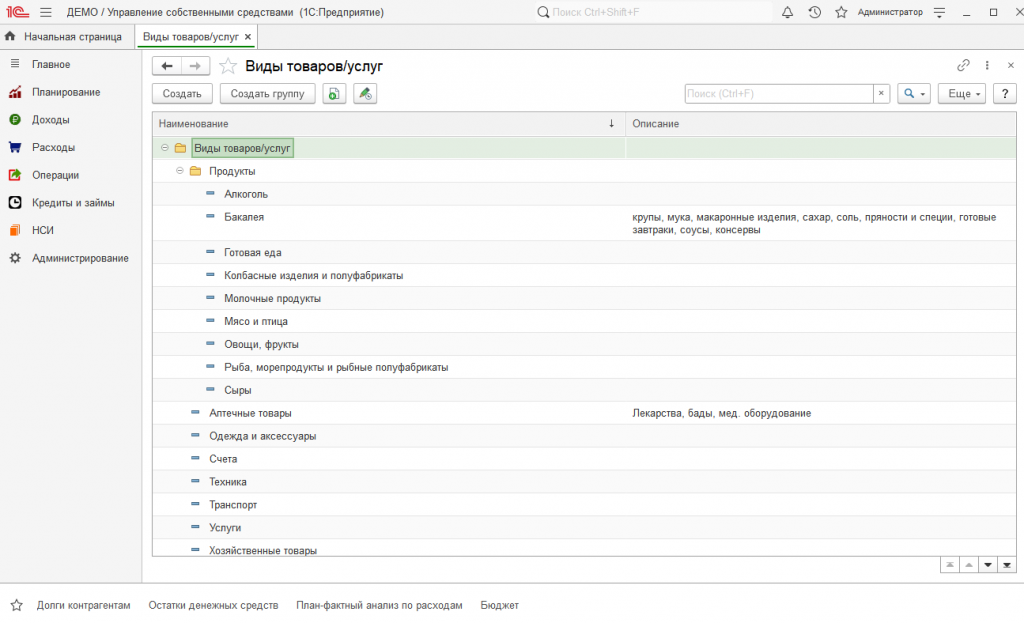Open the three-dot form options

coord(987,65)
